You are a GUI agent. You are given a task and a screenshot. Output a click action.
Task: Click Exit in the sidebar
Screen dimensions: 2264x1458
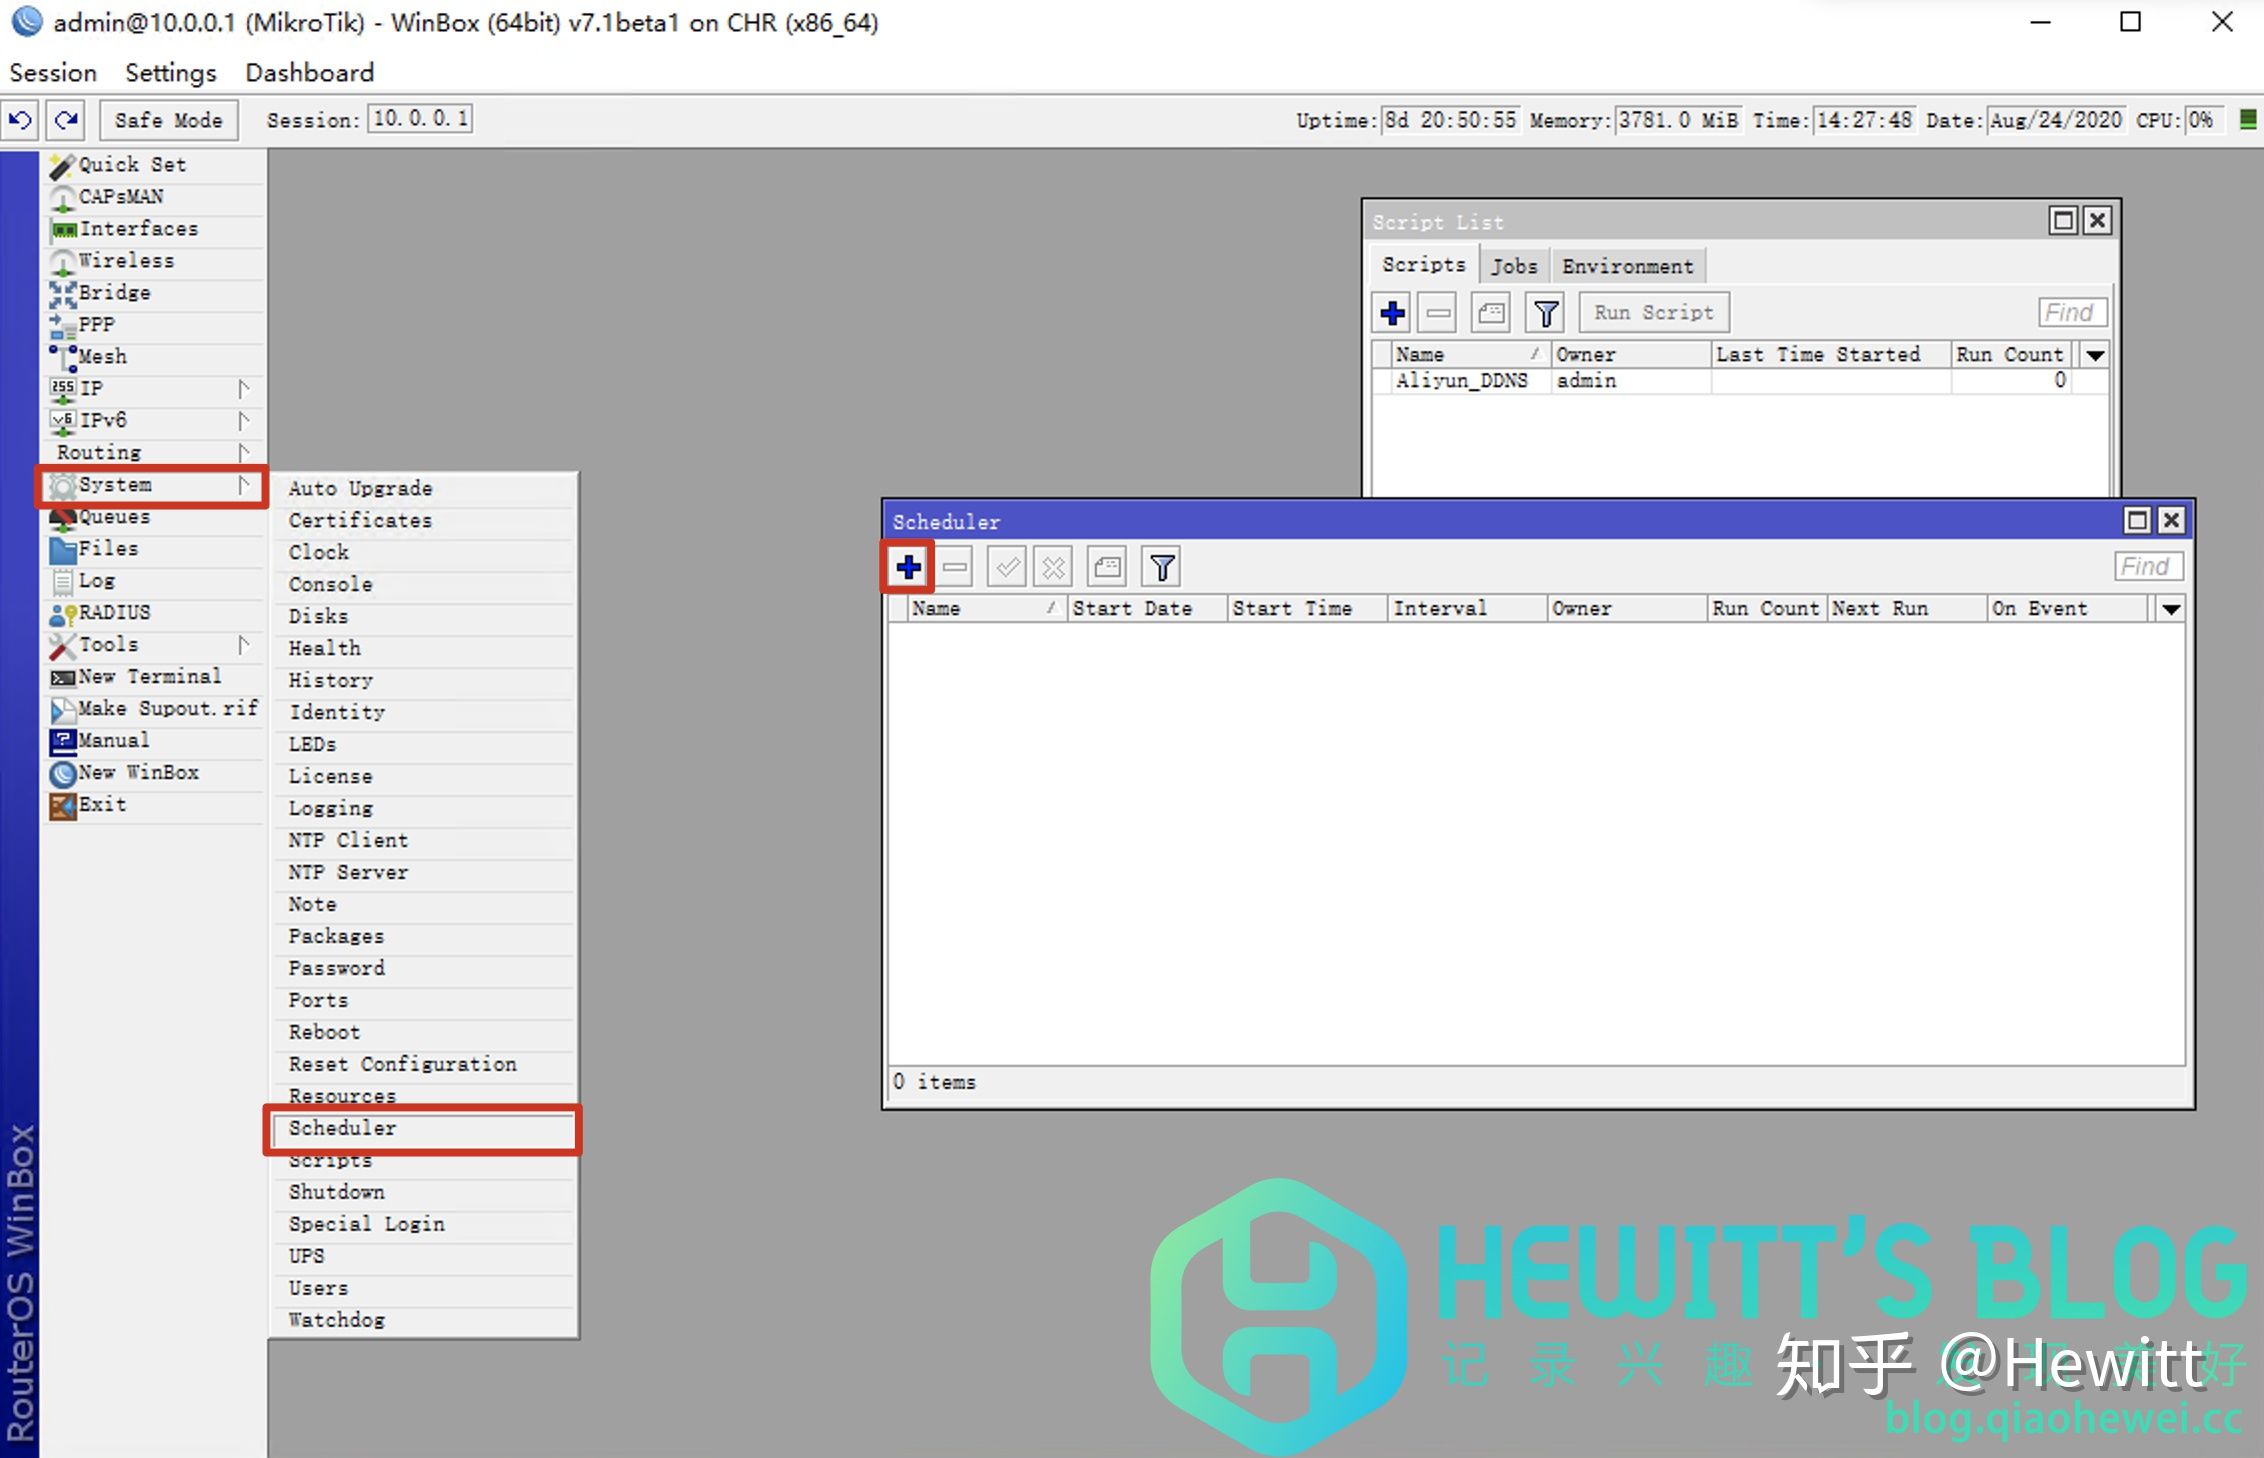point(155,805)
